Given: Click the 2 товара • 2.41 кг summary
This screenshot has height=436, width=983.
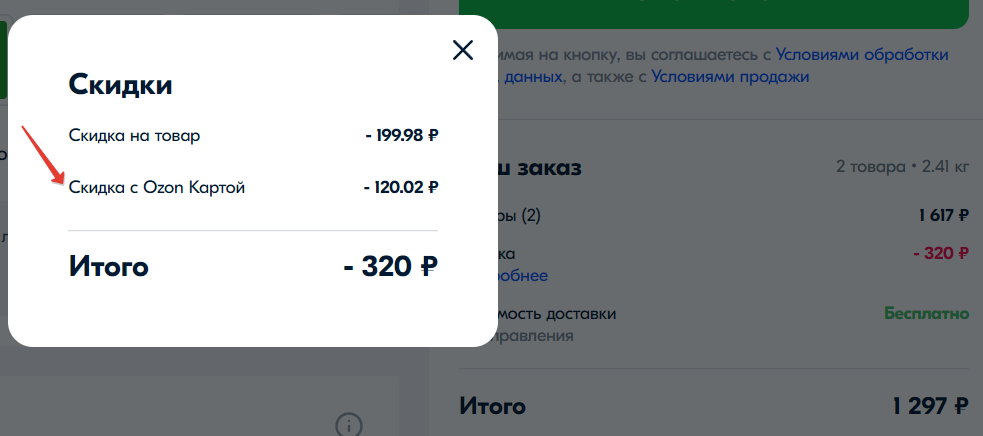Looking at the screenshot, I should (x=902, y=166).
